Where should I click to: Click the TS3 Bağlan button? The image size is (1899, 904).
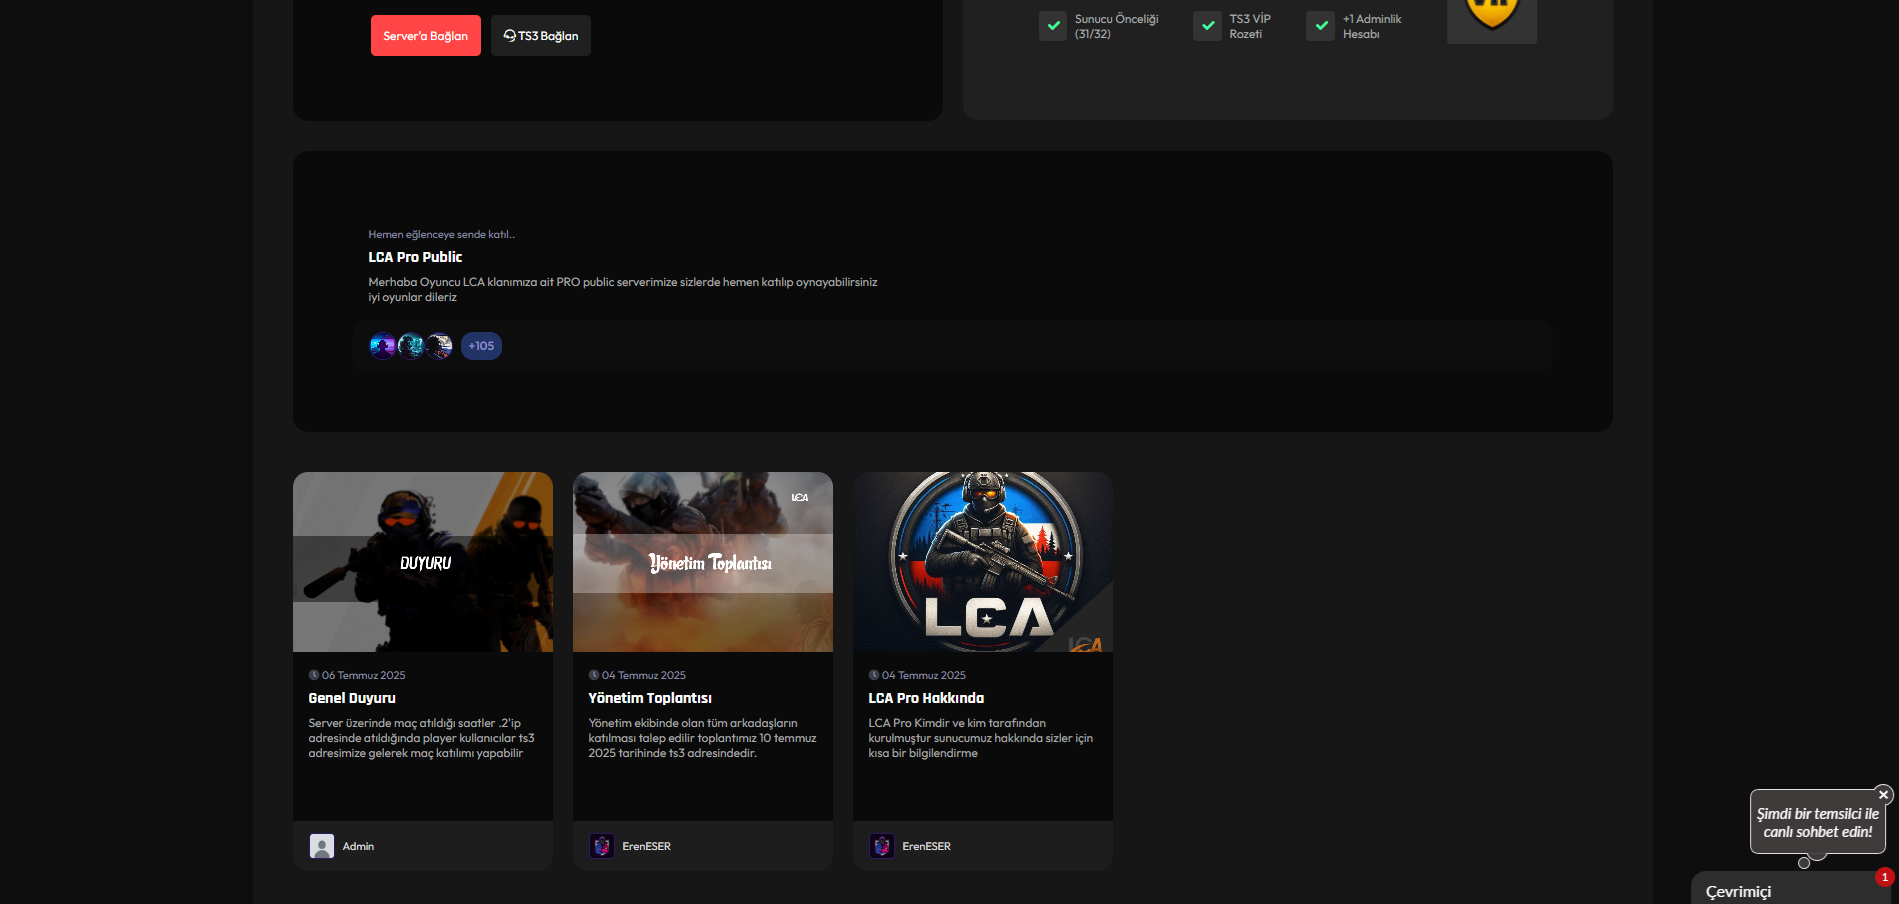click(540, 35)
